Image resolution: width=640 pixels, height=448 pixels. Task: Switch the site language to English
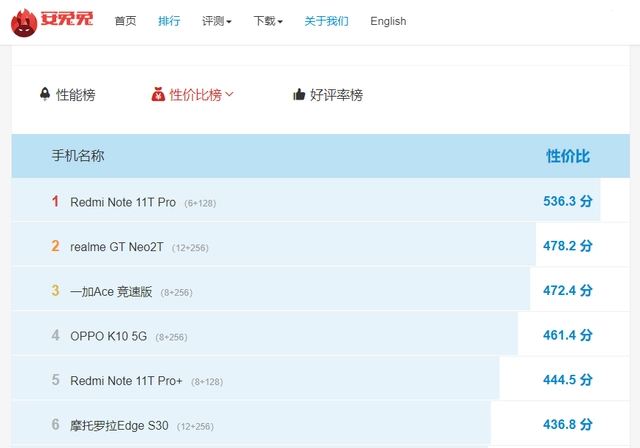coord(388,21)
